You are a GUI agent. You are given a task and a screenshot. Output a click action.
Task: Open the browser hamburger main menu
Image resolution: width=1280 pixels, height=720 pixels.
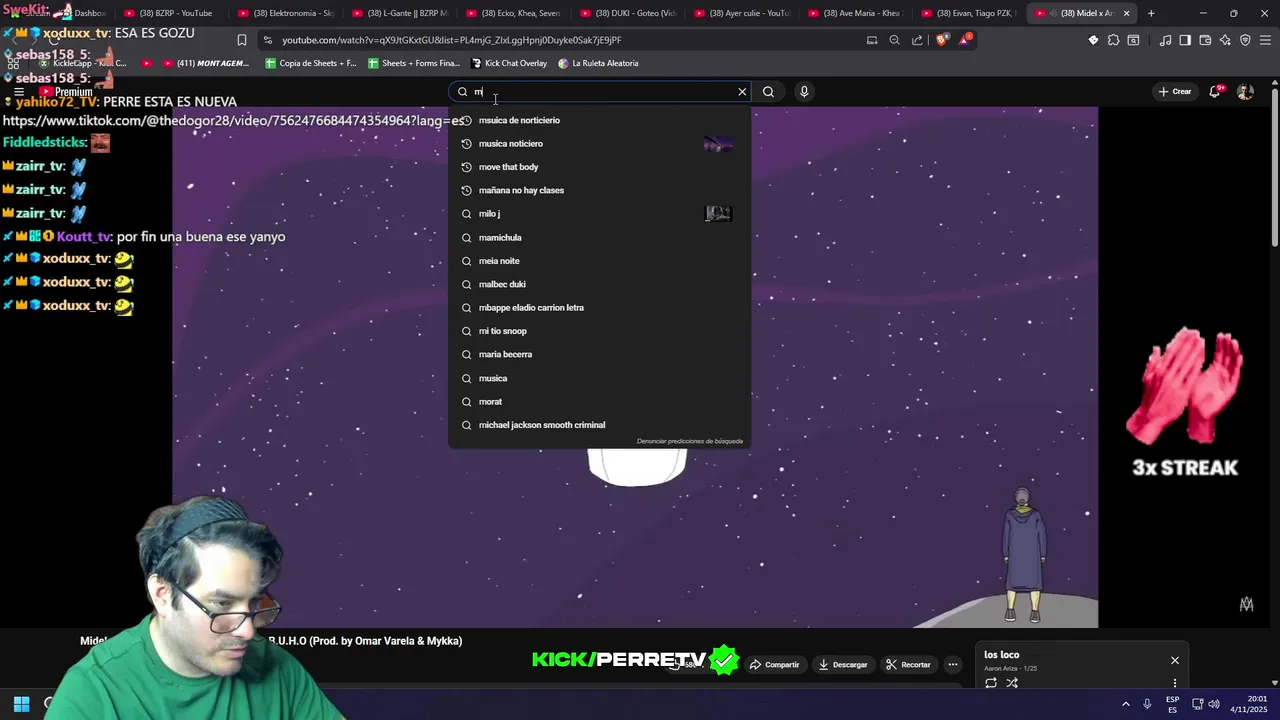click(1265, 40)
